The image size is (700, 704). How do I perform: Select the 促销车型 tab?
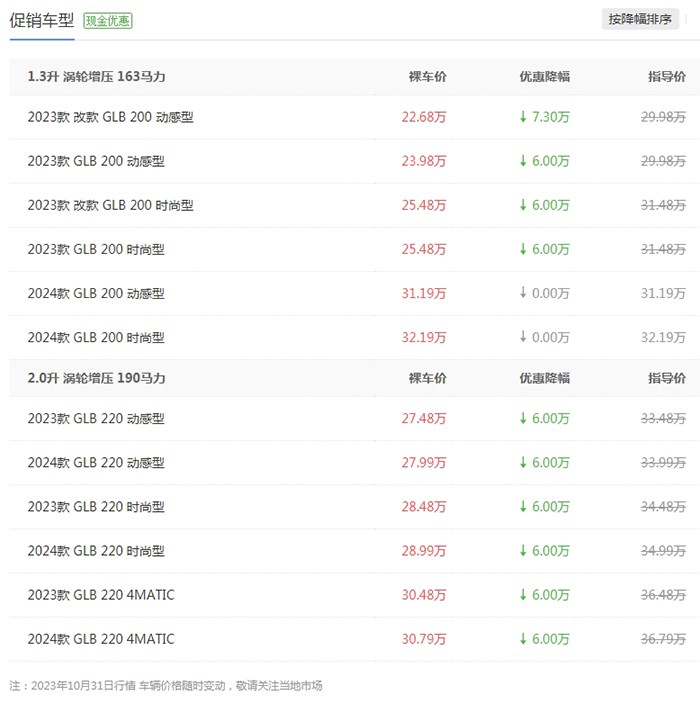tap(42, 21)
